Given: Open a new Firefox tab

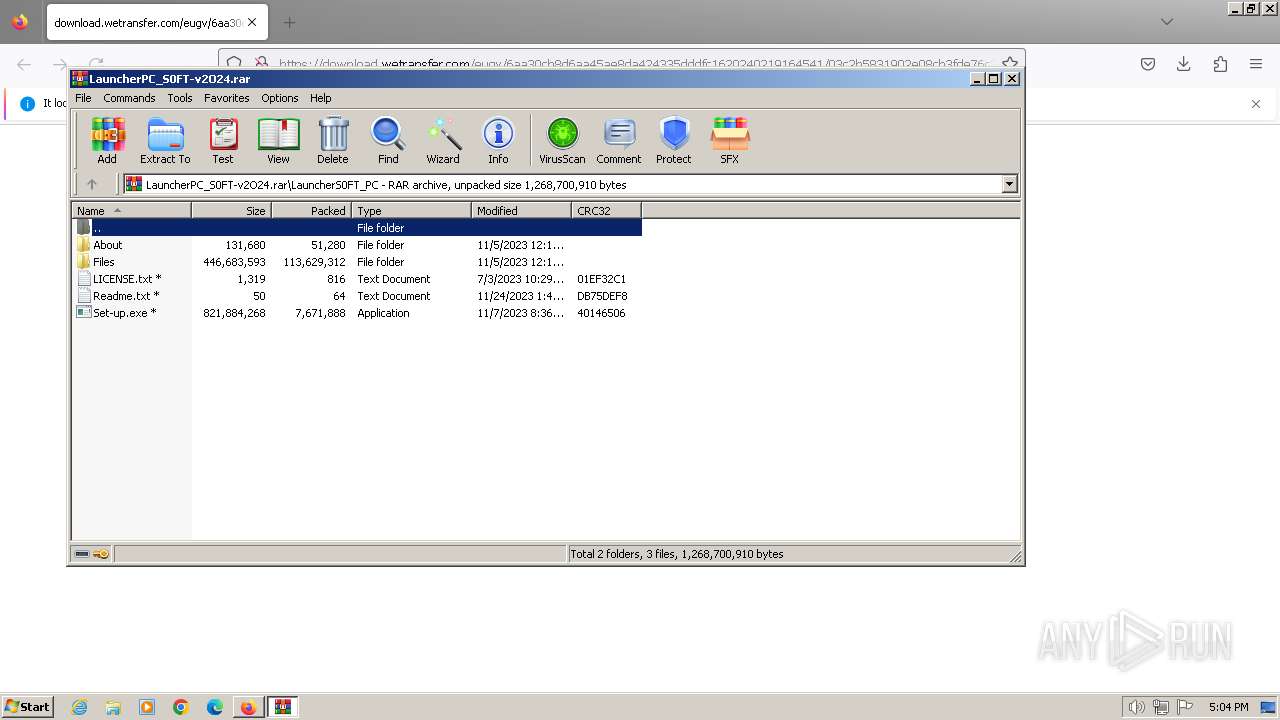Looking at the screenshot, I should [289, 22].
